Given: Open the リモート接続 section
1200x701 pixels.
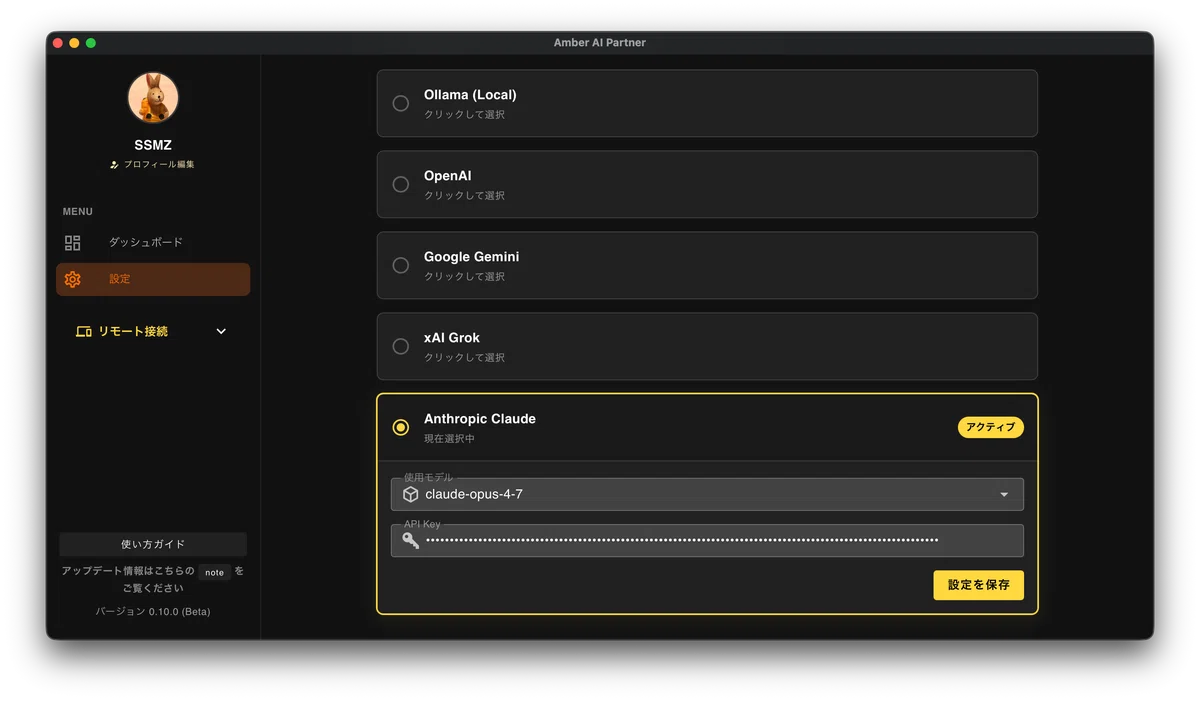Looking at the screenshot, I should click(153, 331).
